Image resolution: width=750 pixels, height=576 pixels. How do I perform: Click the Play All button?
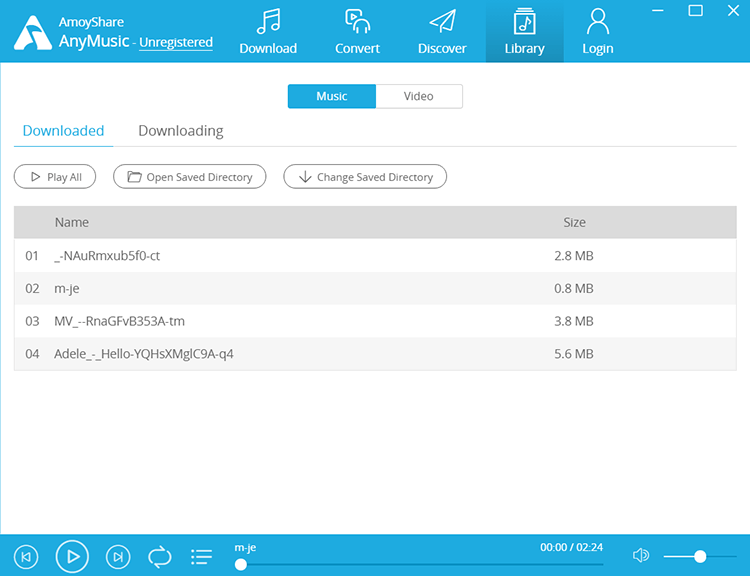[x=55, y=177]
